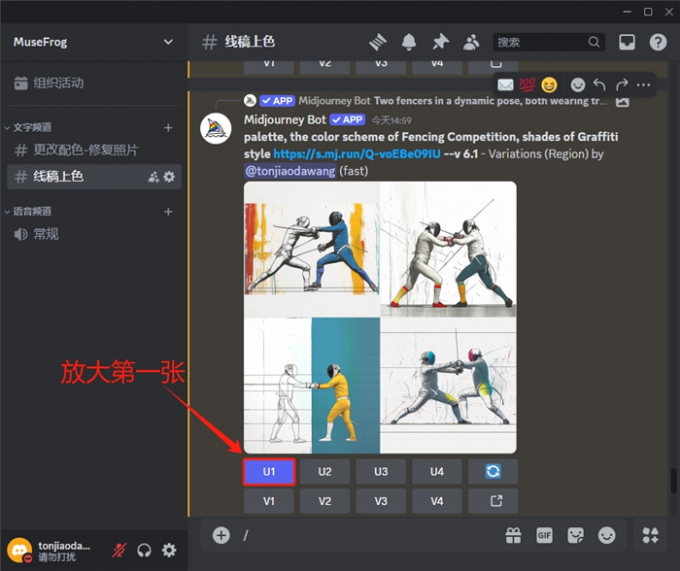Screen dimensions: 680x571
Task: Add a channel to 文字频道
Action: click(168, 127)
